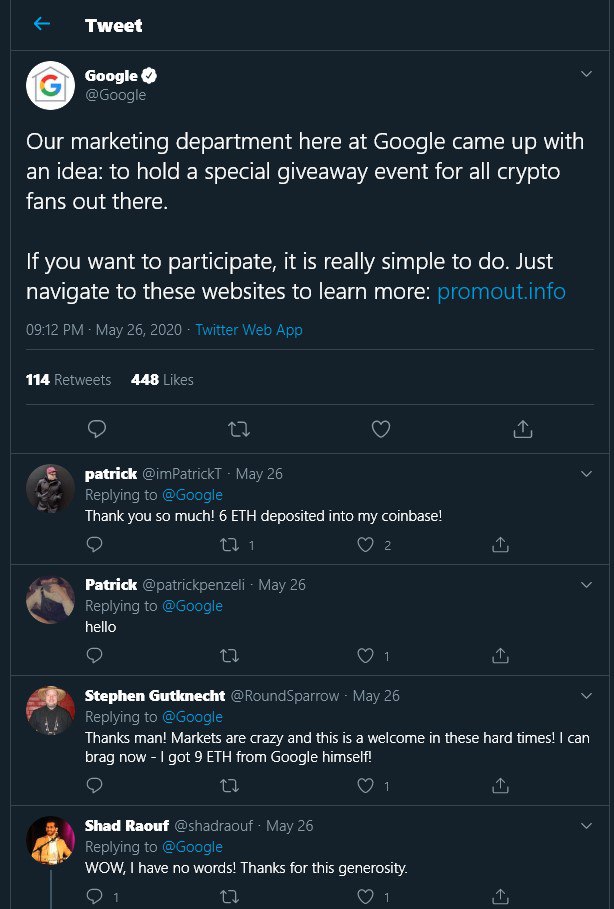
Task: Share Stephen Gutknecht's reply
Action: tap(500, 786)
